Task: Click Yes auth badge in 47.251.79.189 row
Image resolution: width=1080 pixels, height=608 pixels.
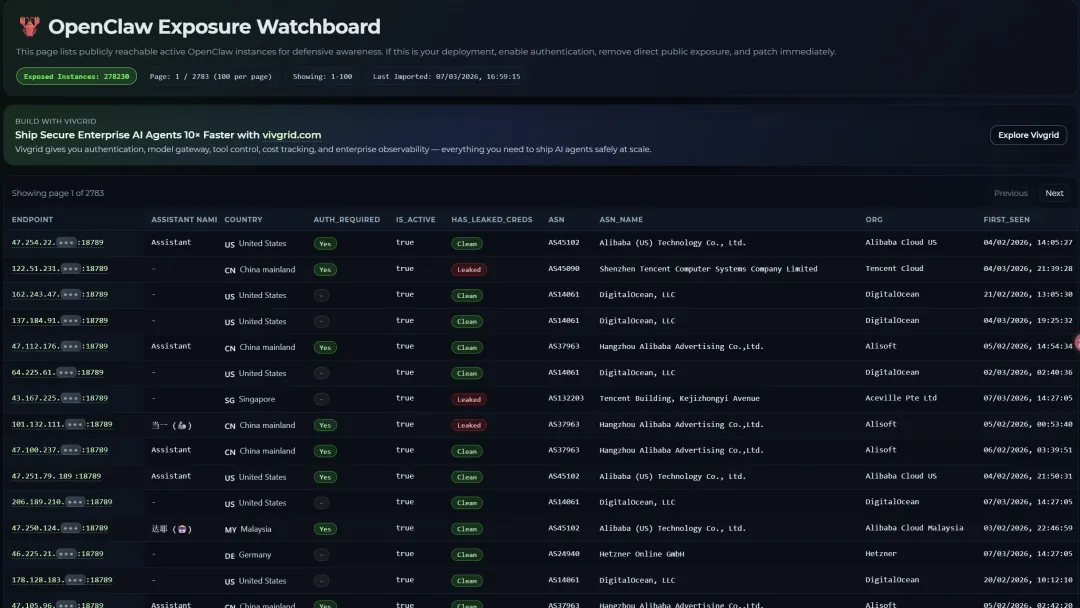Action: pyautogui.click(x=325, y=477)
